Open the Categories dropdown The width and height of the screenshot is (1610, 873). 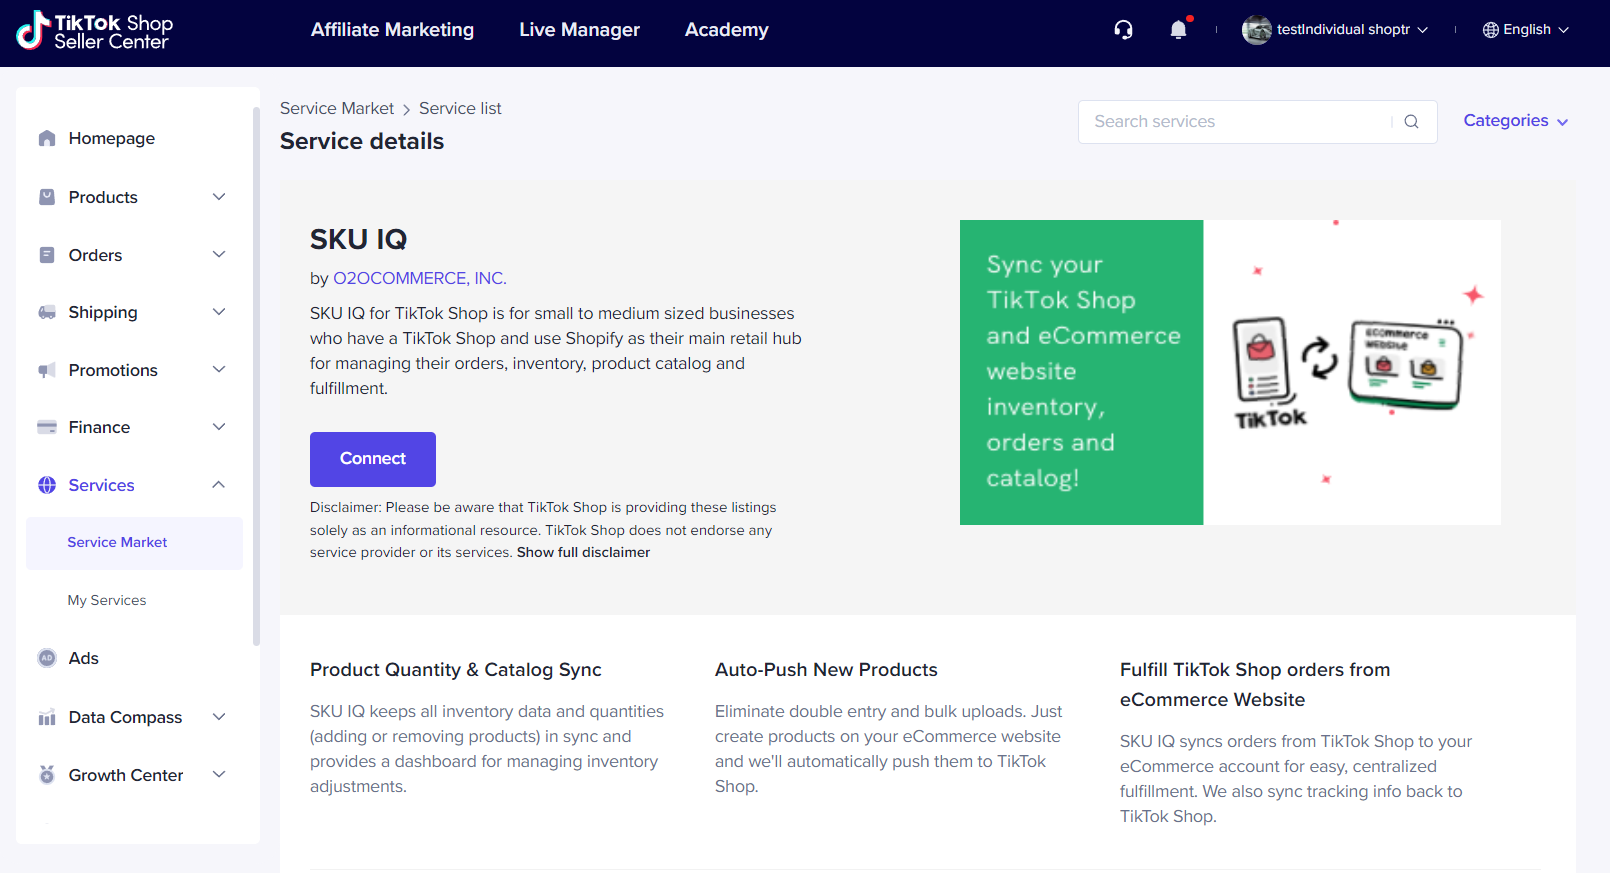click(x=1516, y=121)
